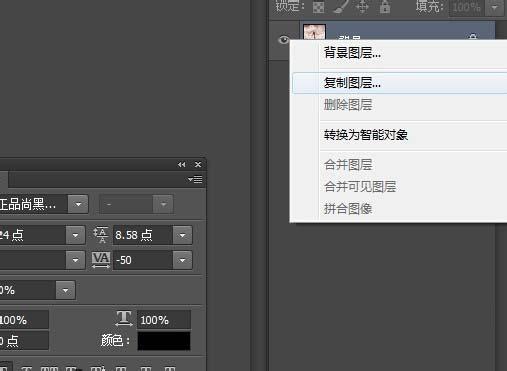Expand the leading 8.58 点 dropdown

click(182, 235)
